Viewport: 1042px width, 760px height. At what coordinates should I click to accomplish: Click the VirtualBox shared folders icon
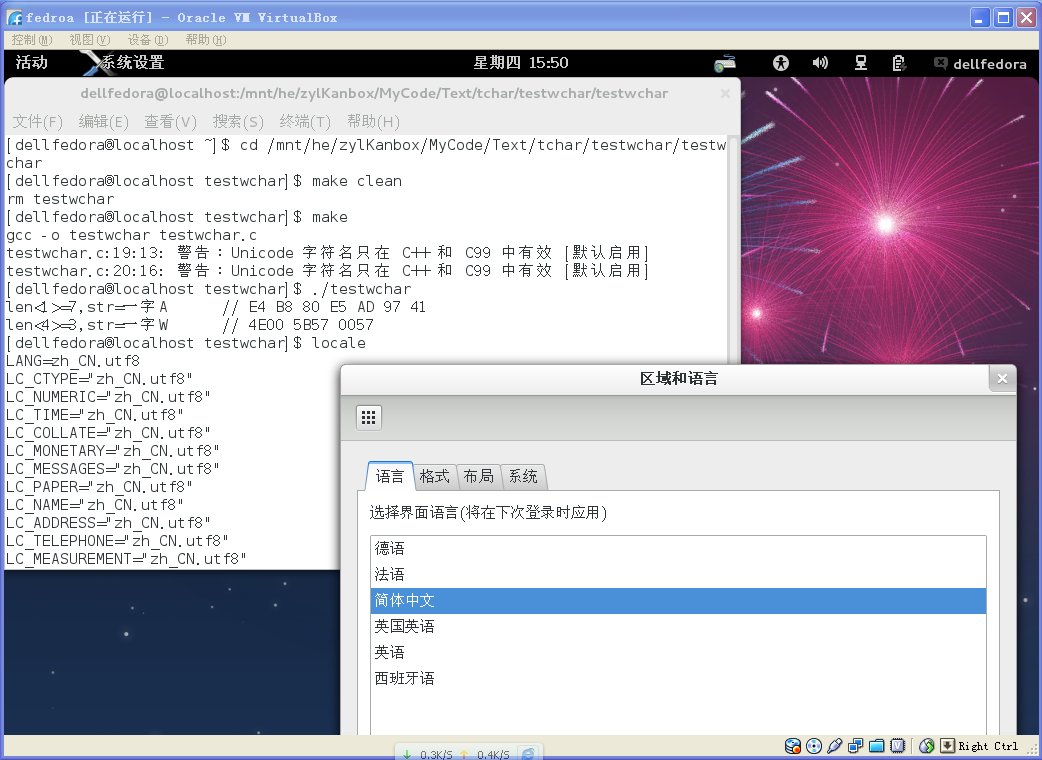877,746
